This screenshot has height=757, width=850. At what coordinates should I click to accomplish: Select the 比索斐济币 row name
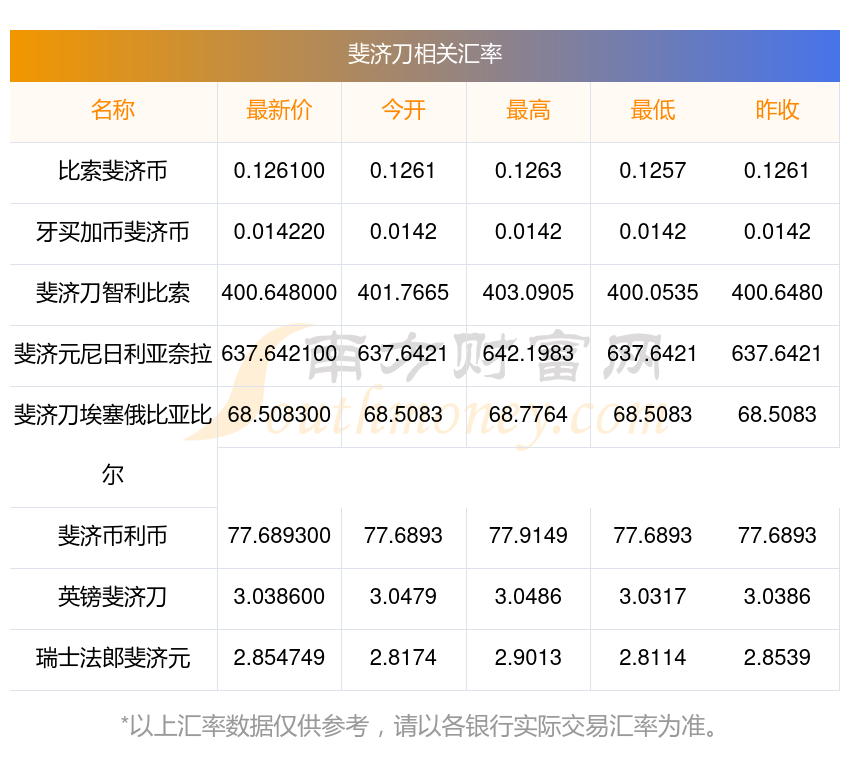113,171
